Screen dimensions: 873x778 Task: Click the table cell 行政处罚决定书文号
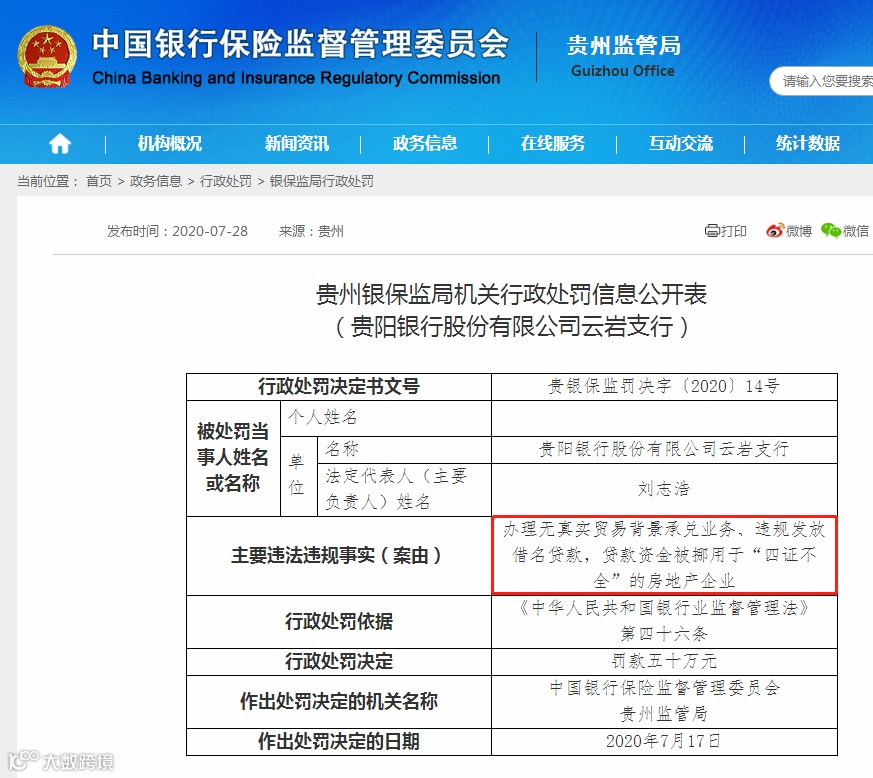(339, 386)
